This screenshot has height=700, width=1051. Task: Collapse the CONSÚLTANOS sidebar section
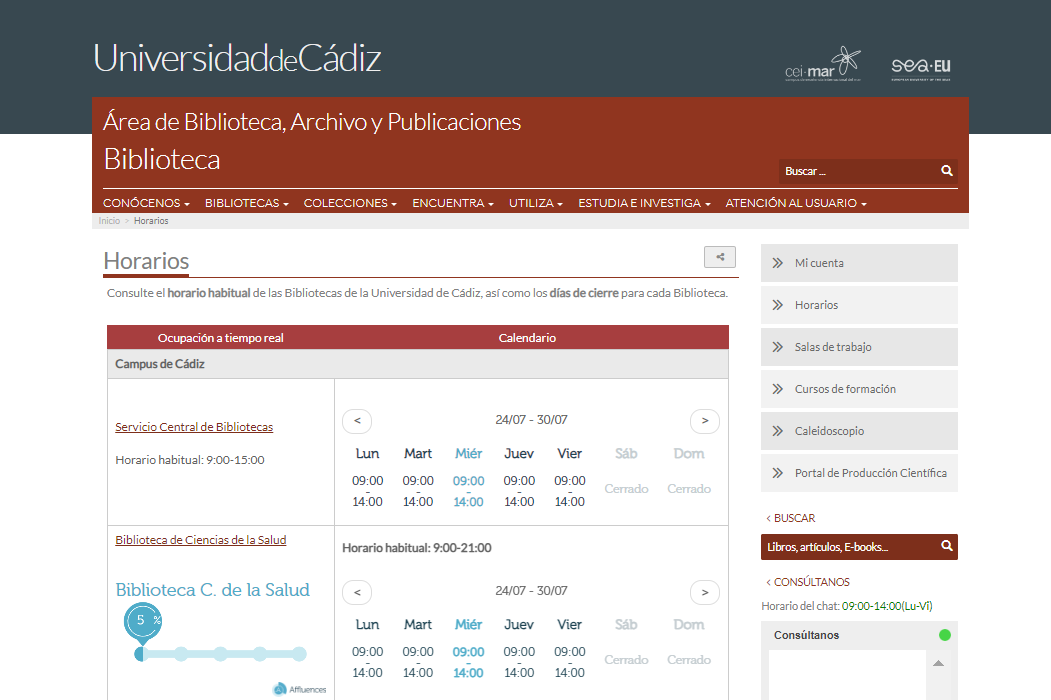click(808, 582)
